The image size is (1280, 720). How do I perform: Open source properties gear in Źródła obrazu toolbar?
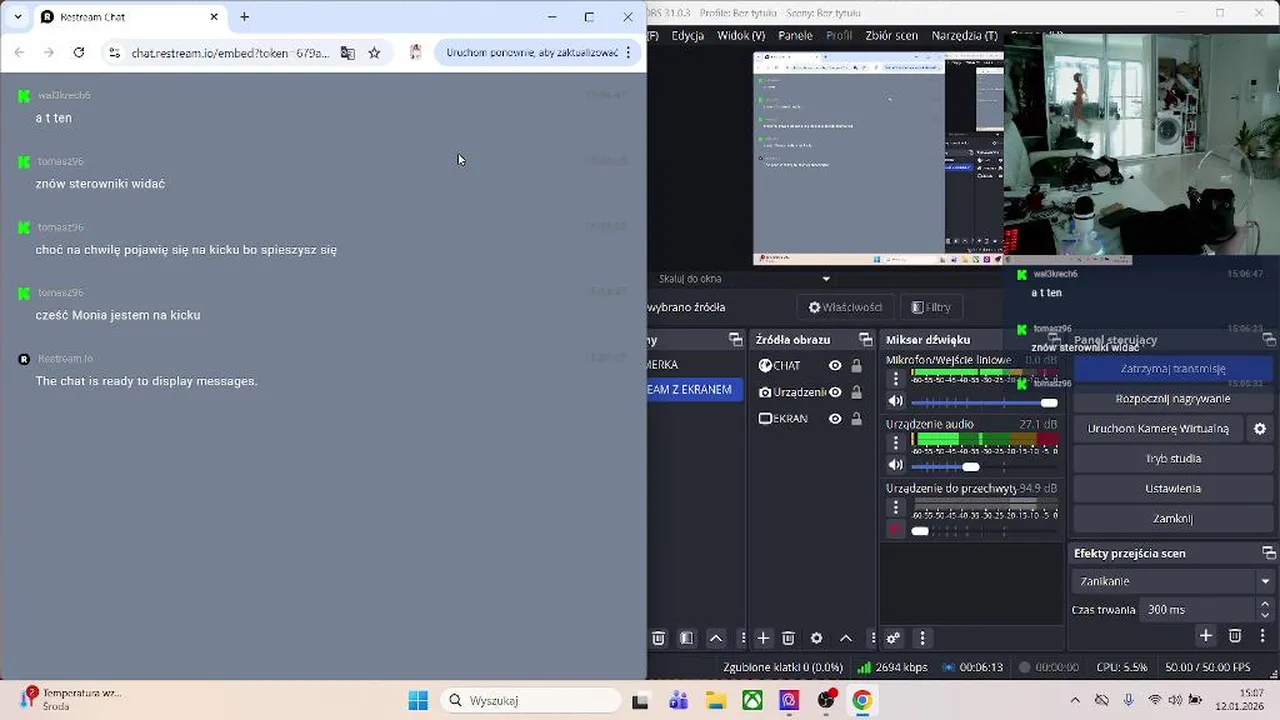[816, 638]
